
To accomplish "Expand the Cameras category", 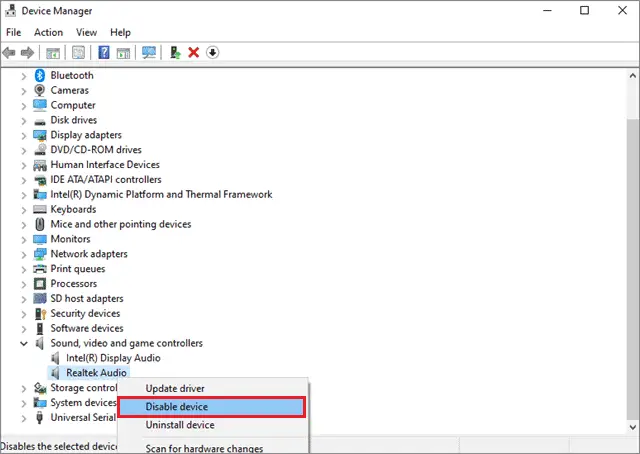I will [x=24, y=91].
